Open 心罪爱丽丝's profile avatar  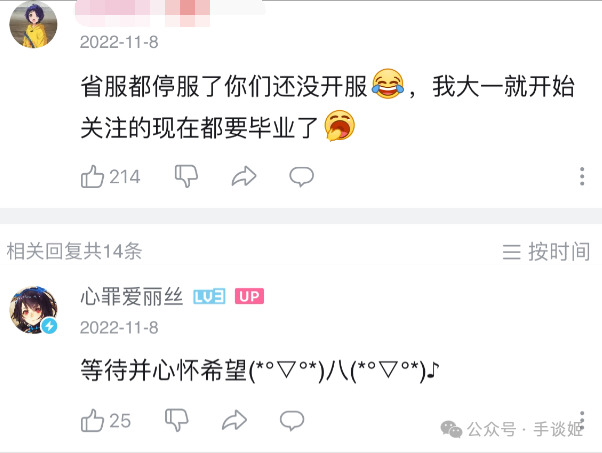[33, 309]
